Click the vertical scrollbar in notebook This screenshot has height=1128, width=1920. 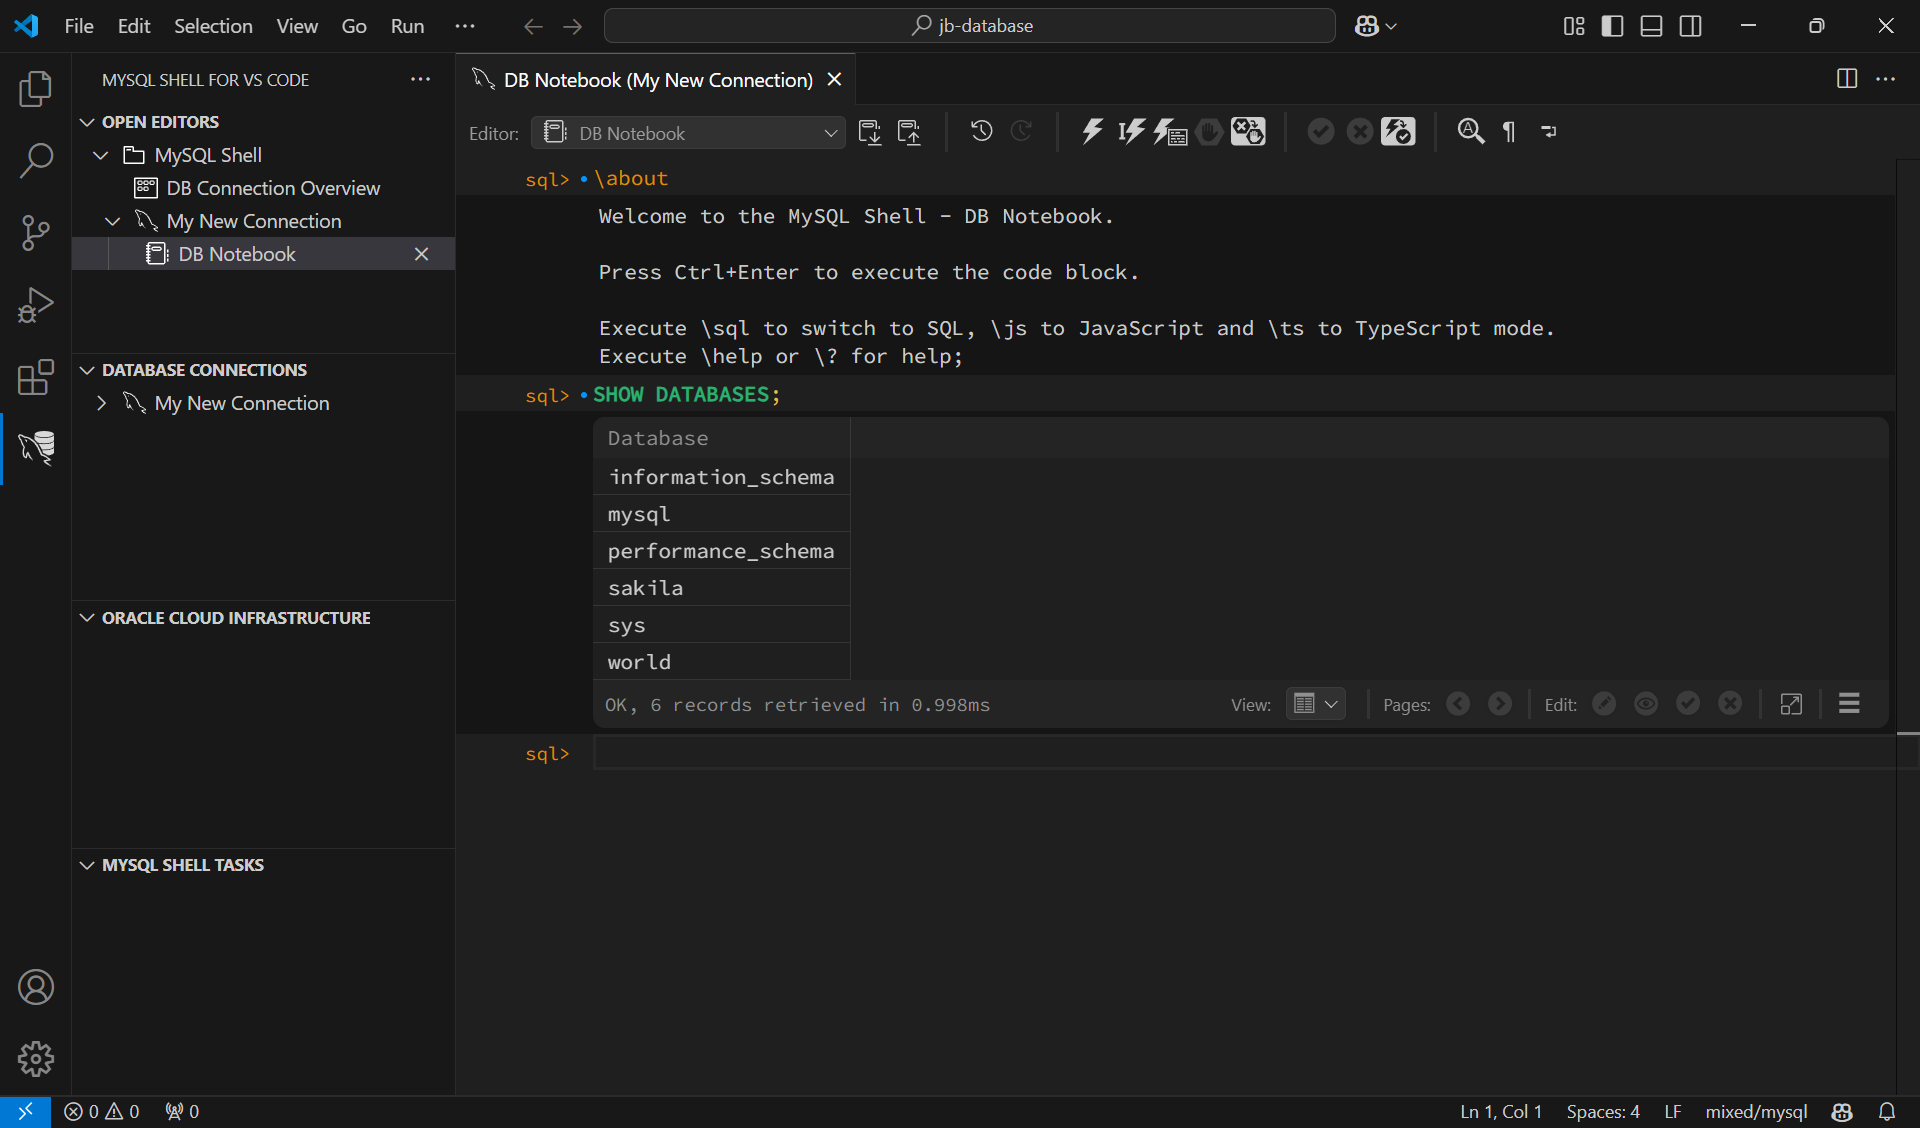click(1907, 450)
